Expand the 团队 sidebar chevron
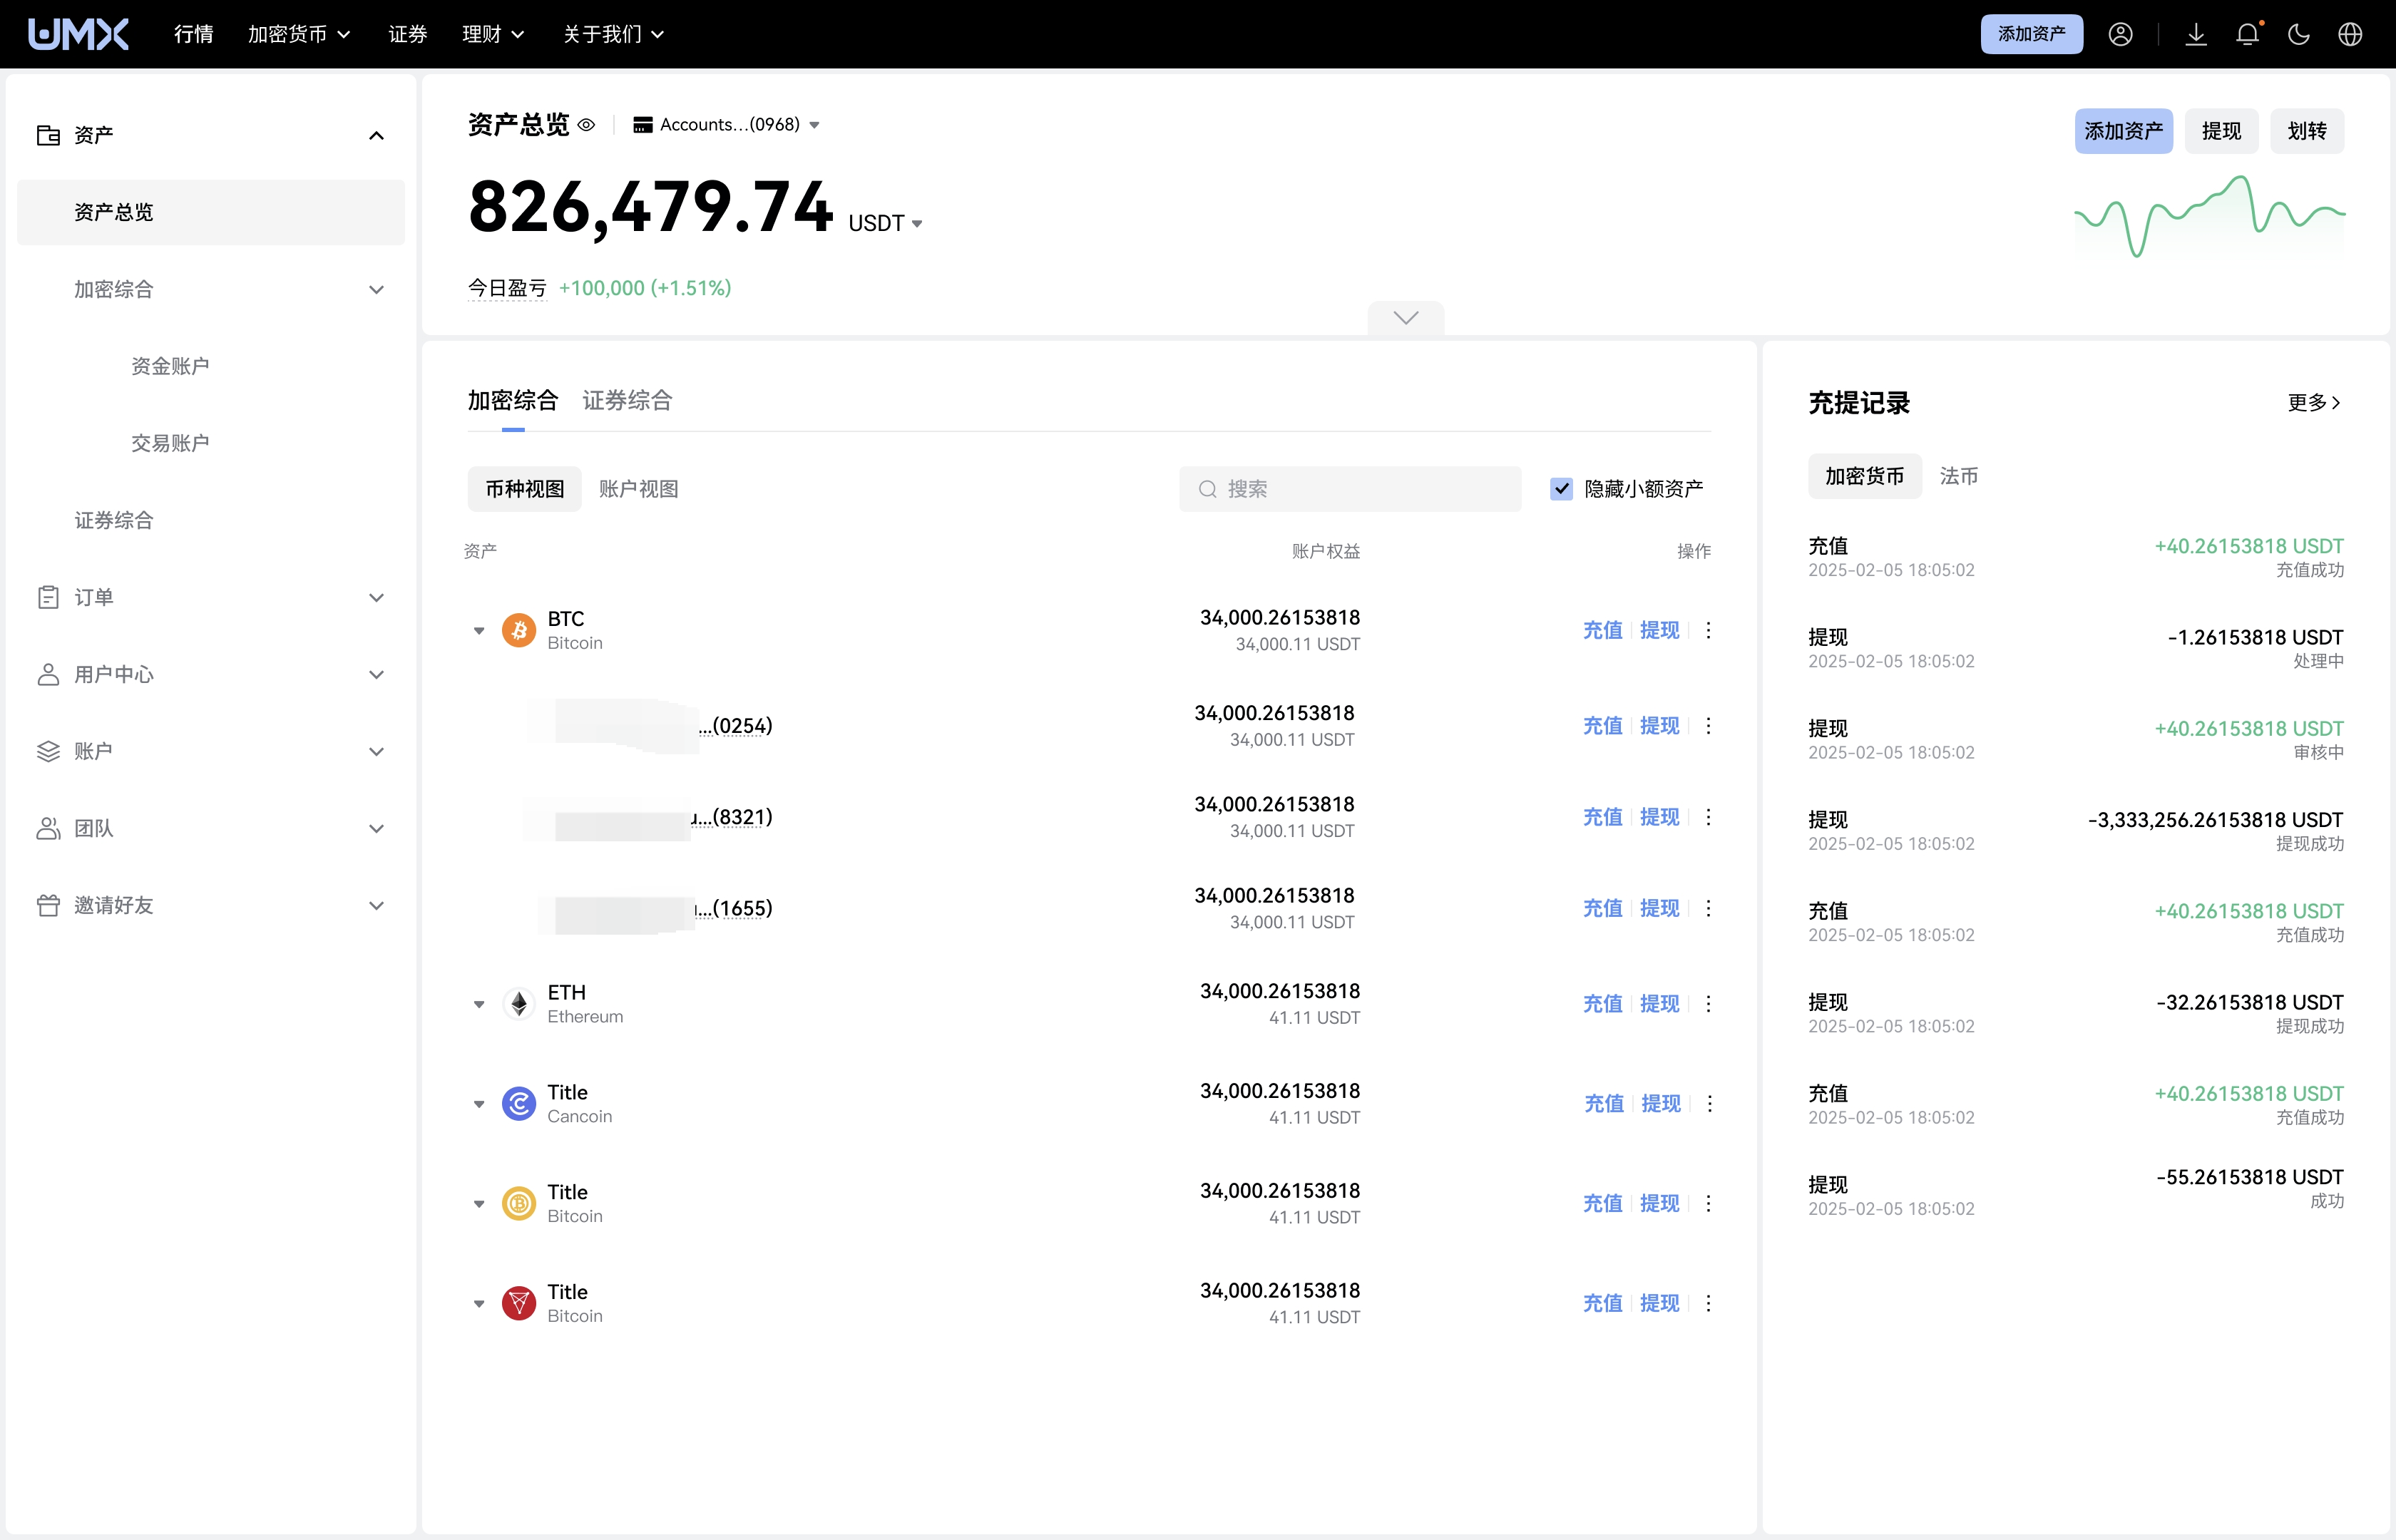The width and height of the screenshot is (2396, 1540). (376, 828)
